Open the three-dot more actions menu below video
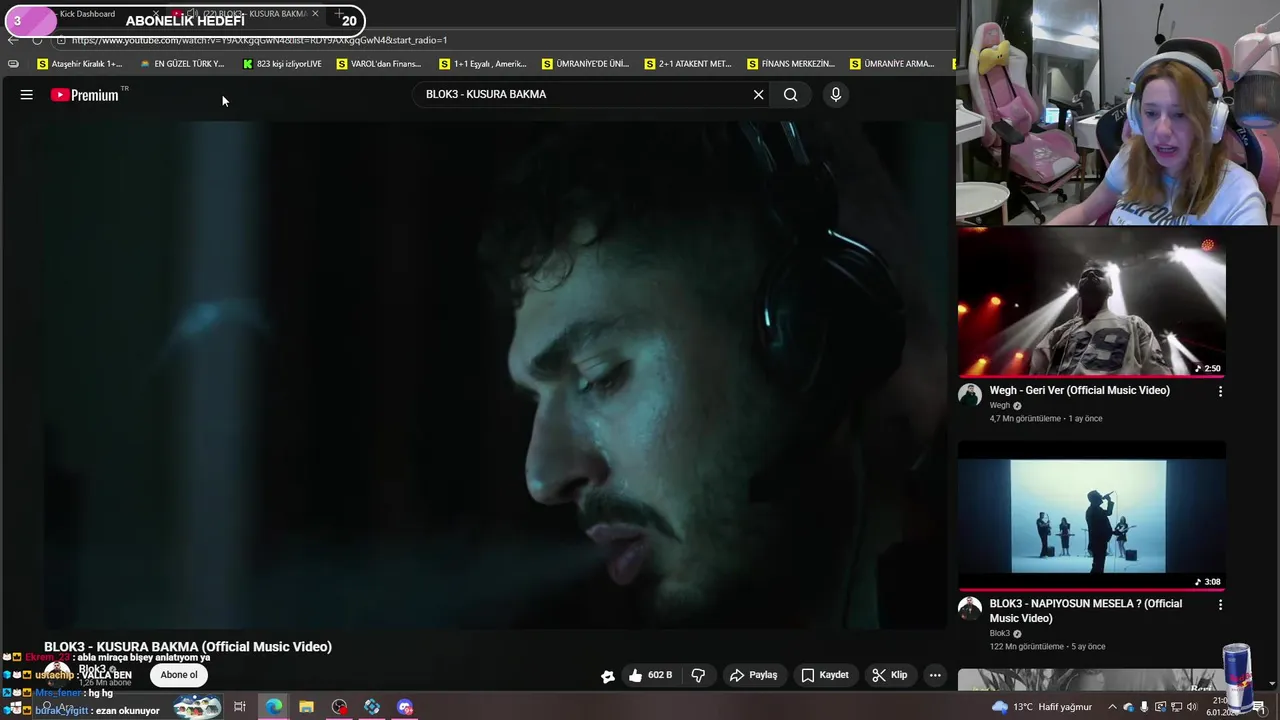 click(x=935, y=675)
